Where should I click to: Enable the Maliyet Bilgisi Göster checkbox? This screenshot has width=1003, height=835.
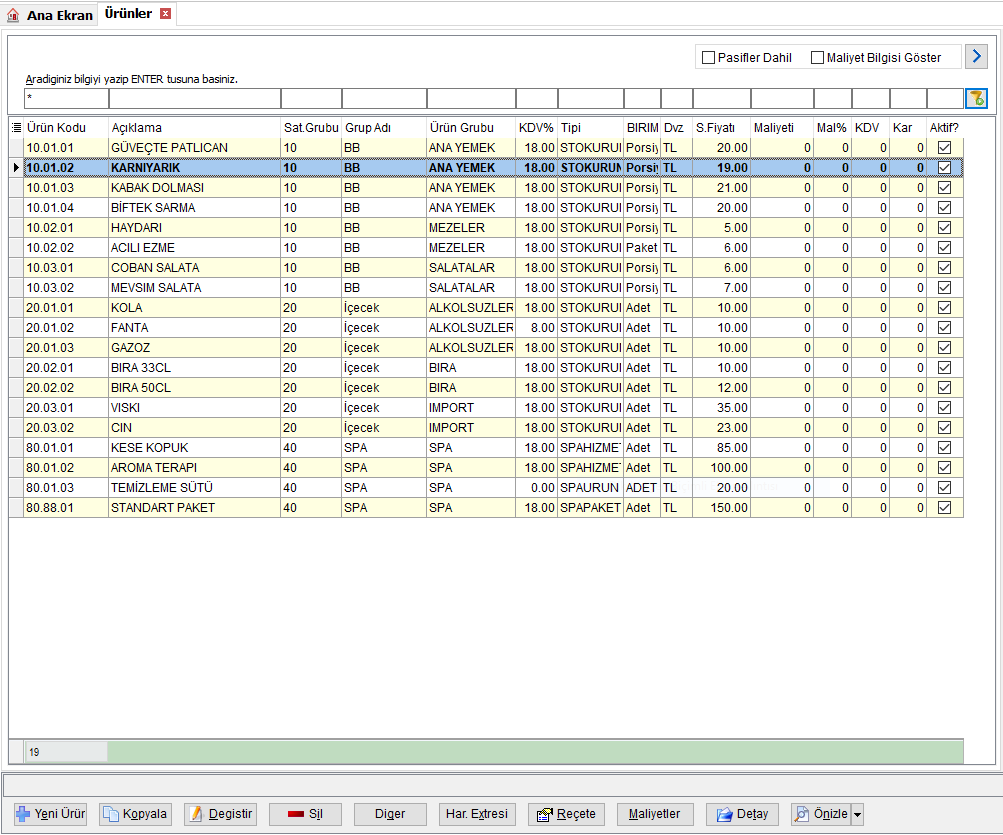click(817, 58)
